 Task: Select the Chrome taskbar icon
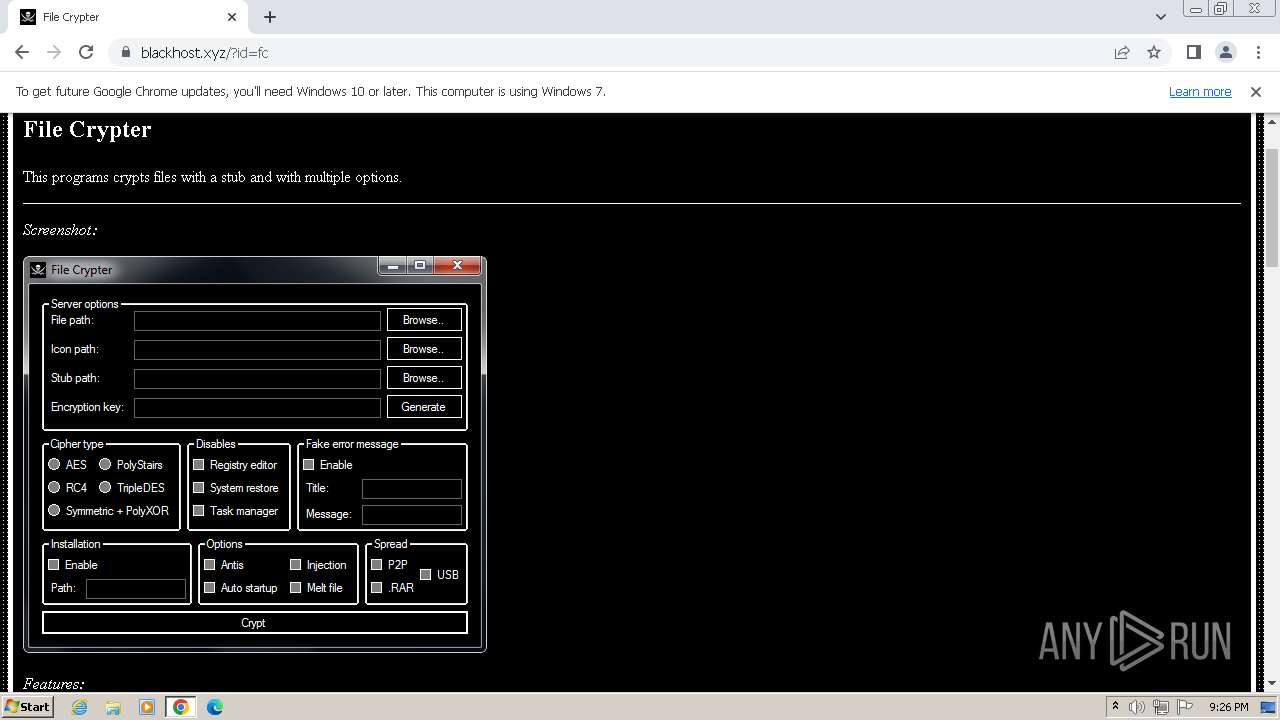click(x=181, y=707)
